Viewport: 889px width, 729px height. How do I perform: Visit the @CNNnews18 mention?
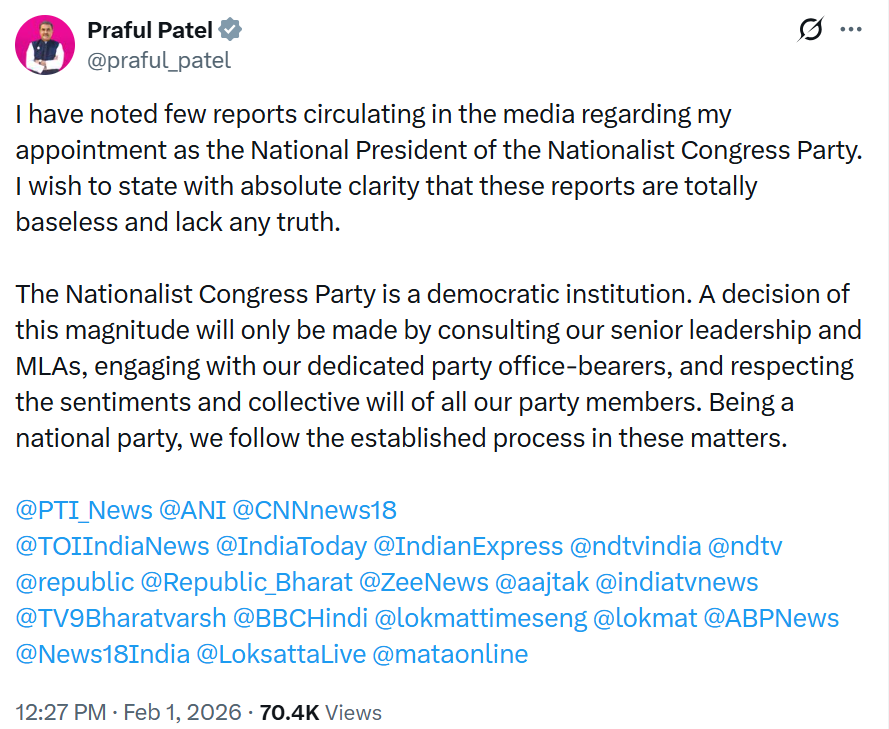314,510
